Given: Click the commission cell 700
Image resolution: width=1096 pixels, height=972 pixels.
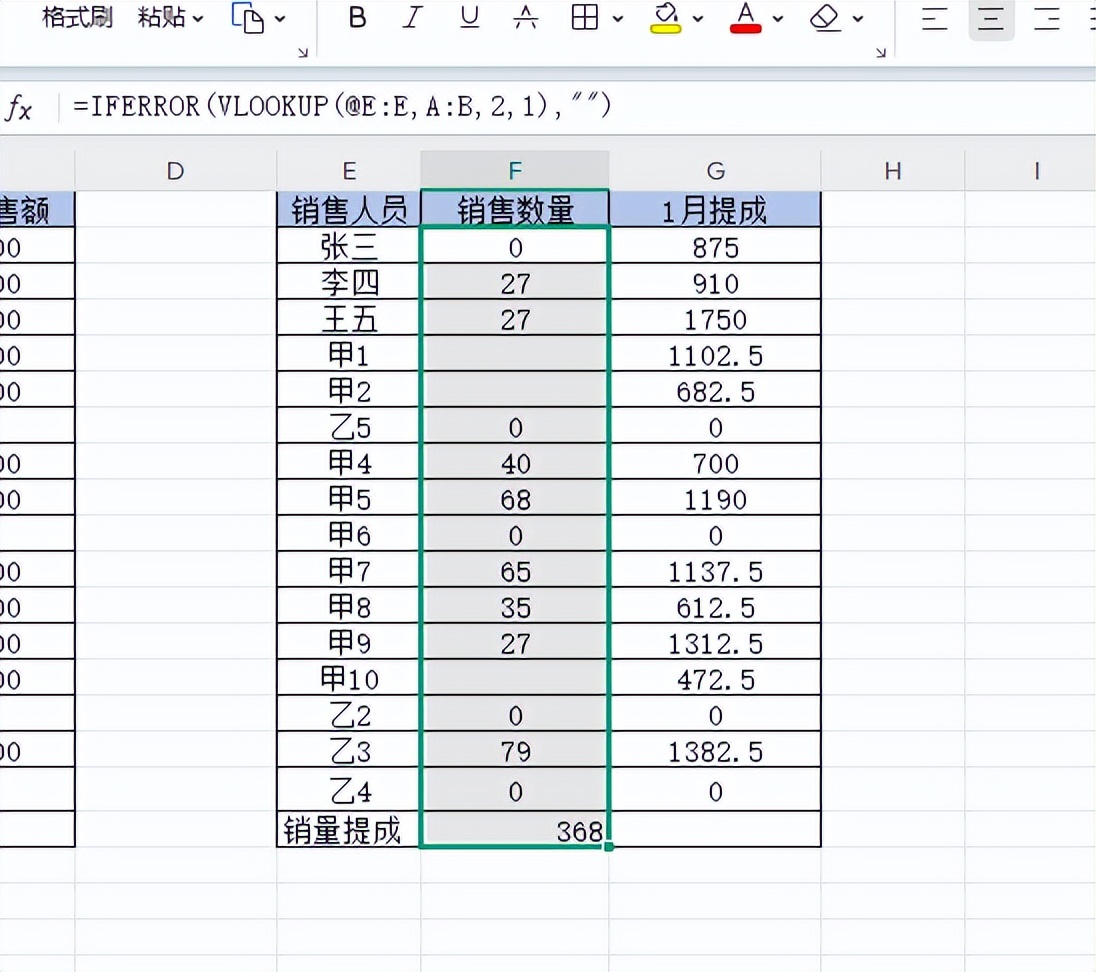Looking at the screenshot, I should tap(715, 462).
